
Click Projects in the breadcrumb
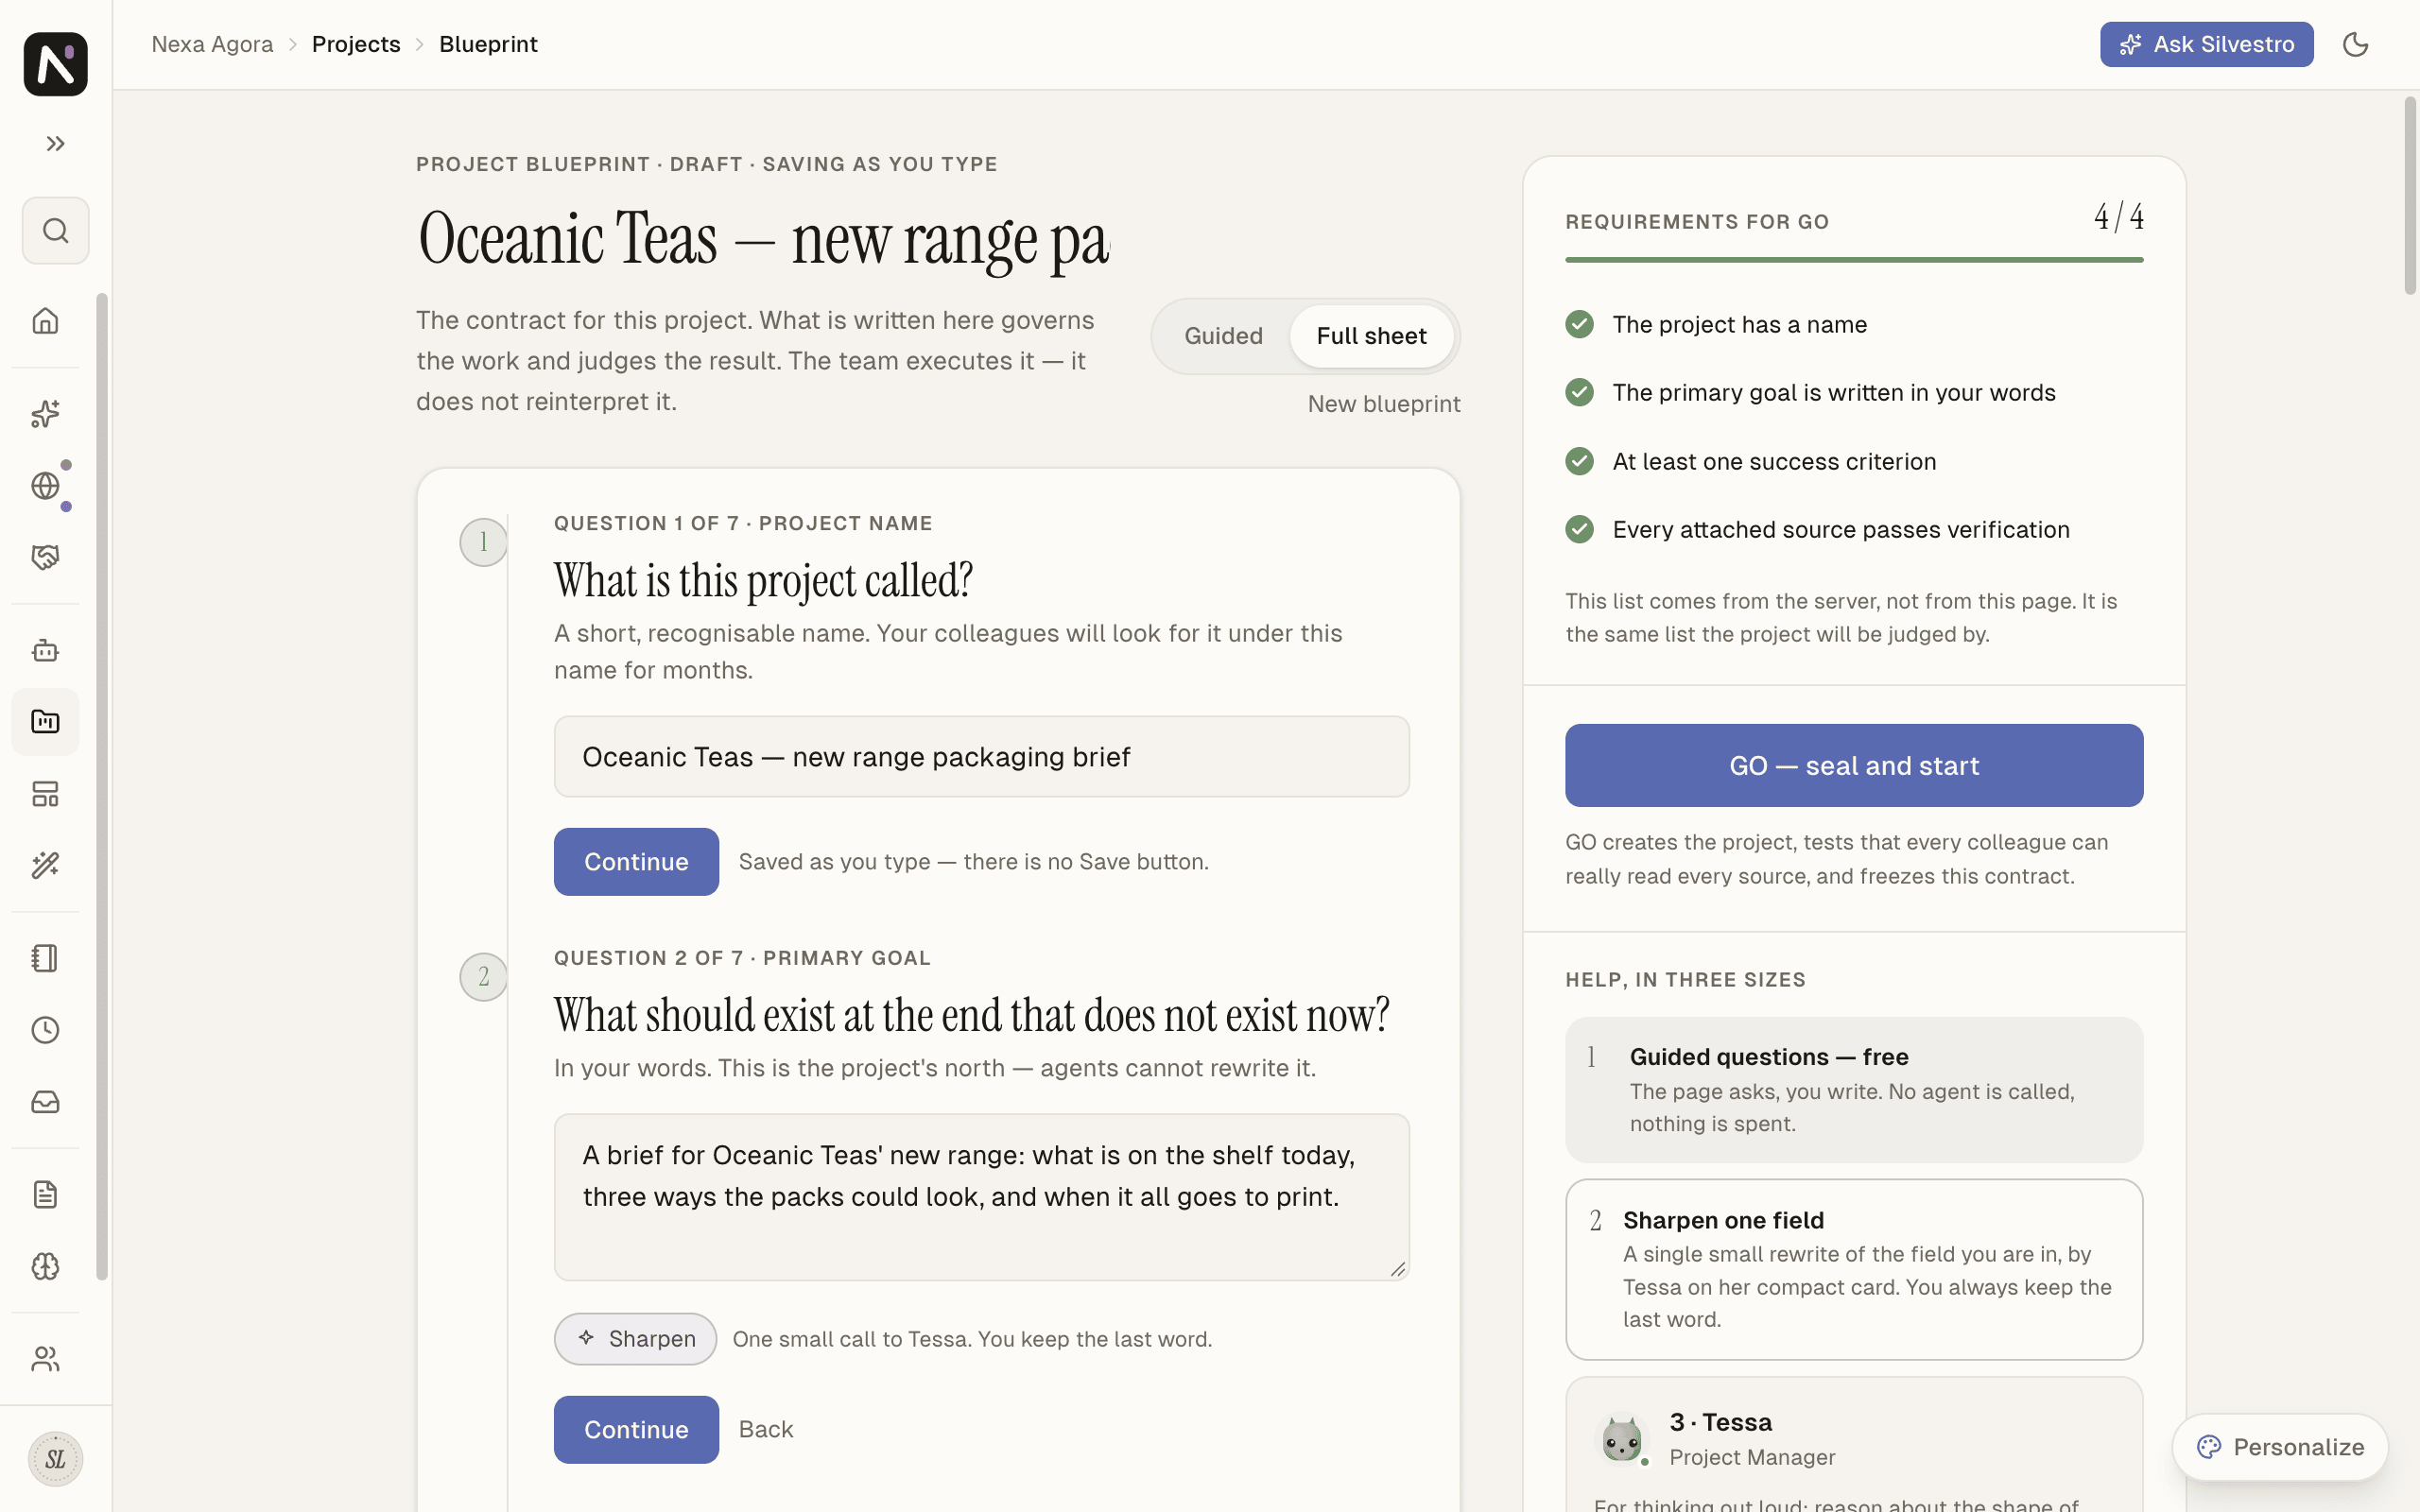click(356, 45)
